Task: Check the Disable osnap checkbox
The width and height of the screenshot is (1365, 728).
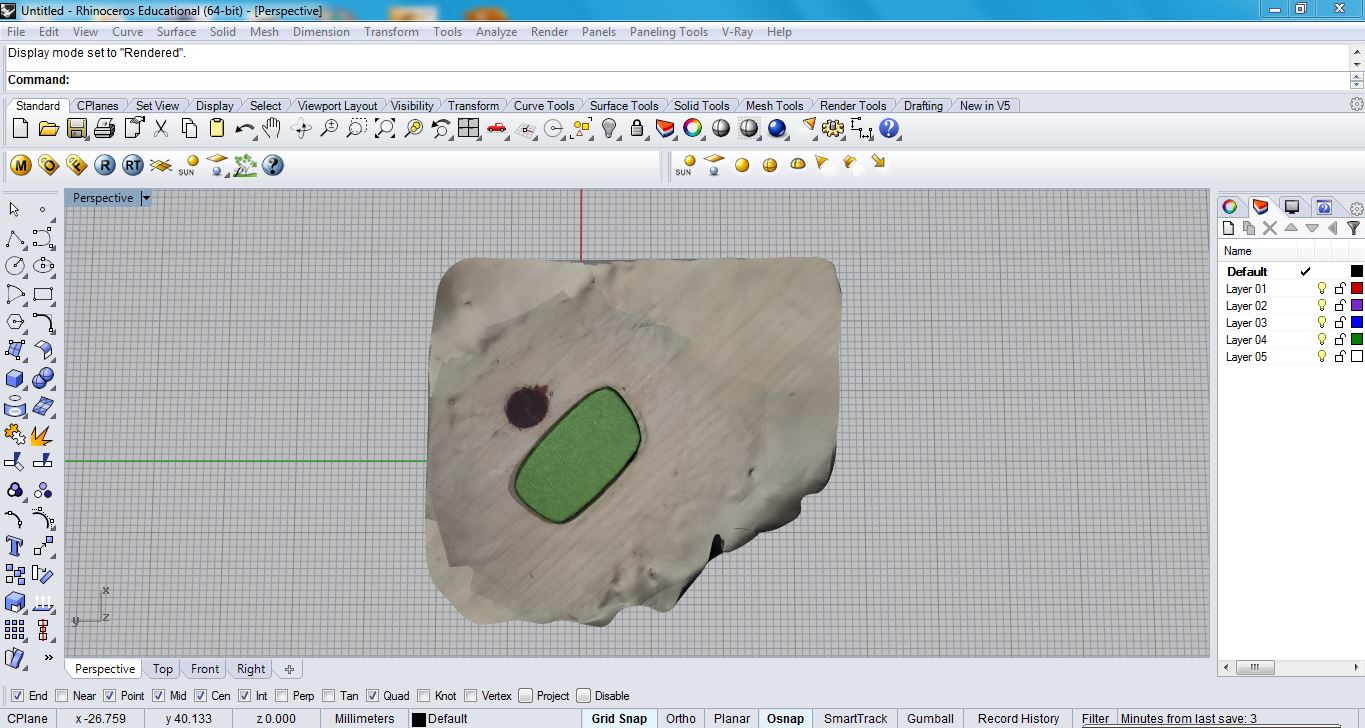Action: [x=584, y=696]
